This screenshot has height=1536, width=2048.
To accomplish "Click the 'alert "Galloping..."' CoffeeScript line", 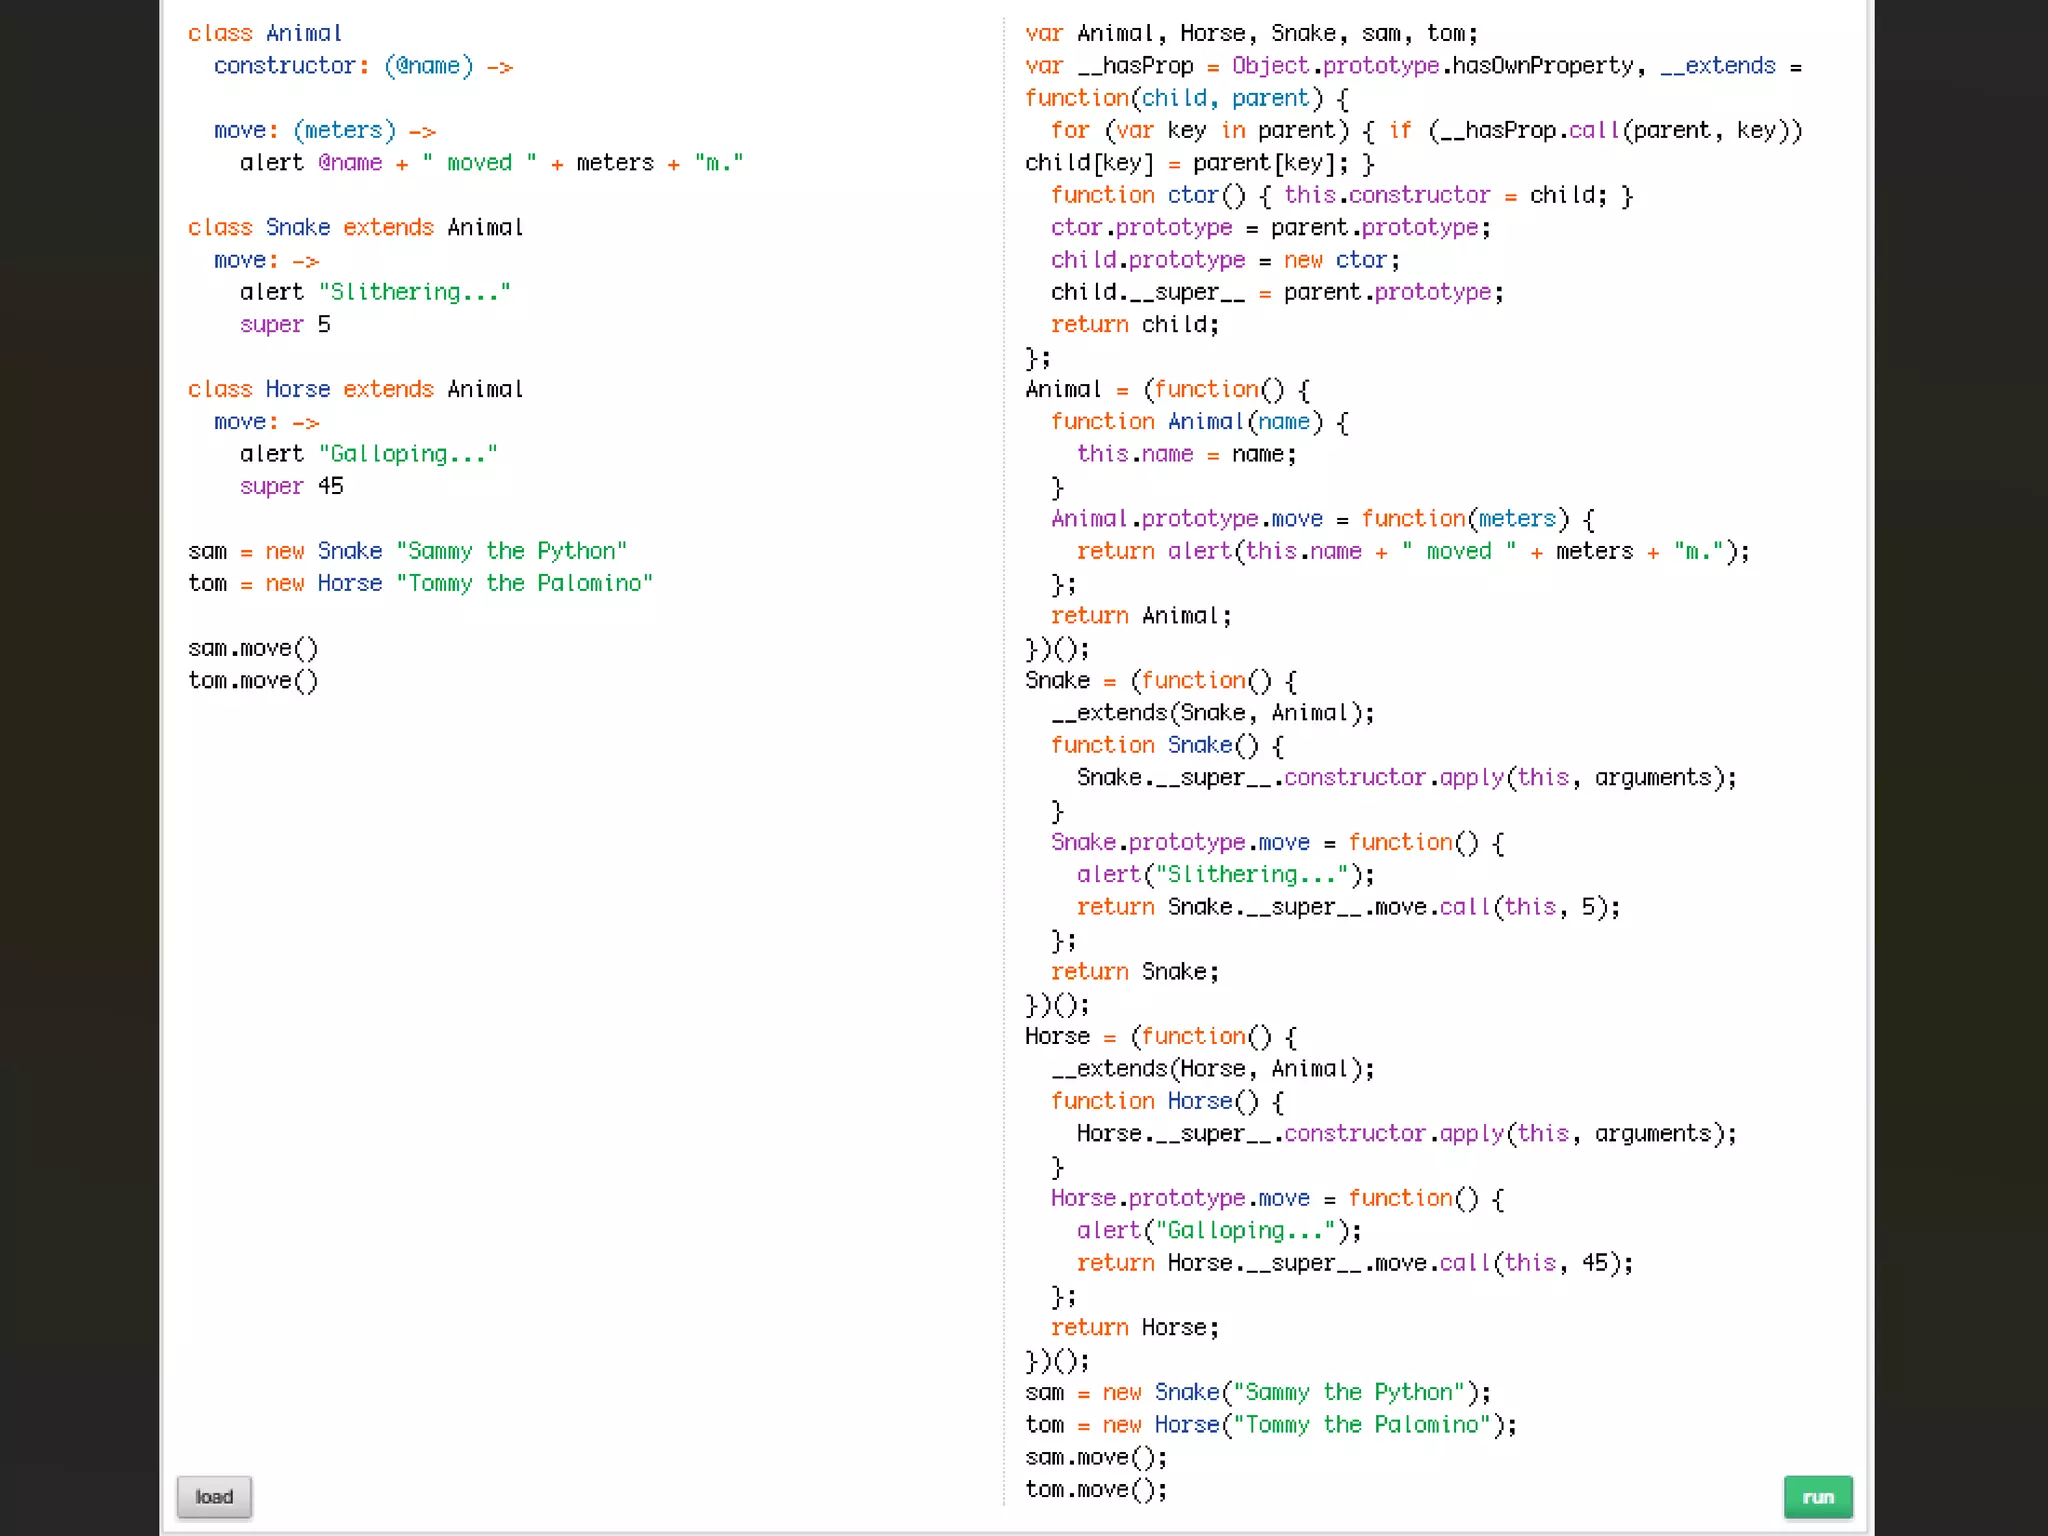I will tap(368, 454).
